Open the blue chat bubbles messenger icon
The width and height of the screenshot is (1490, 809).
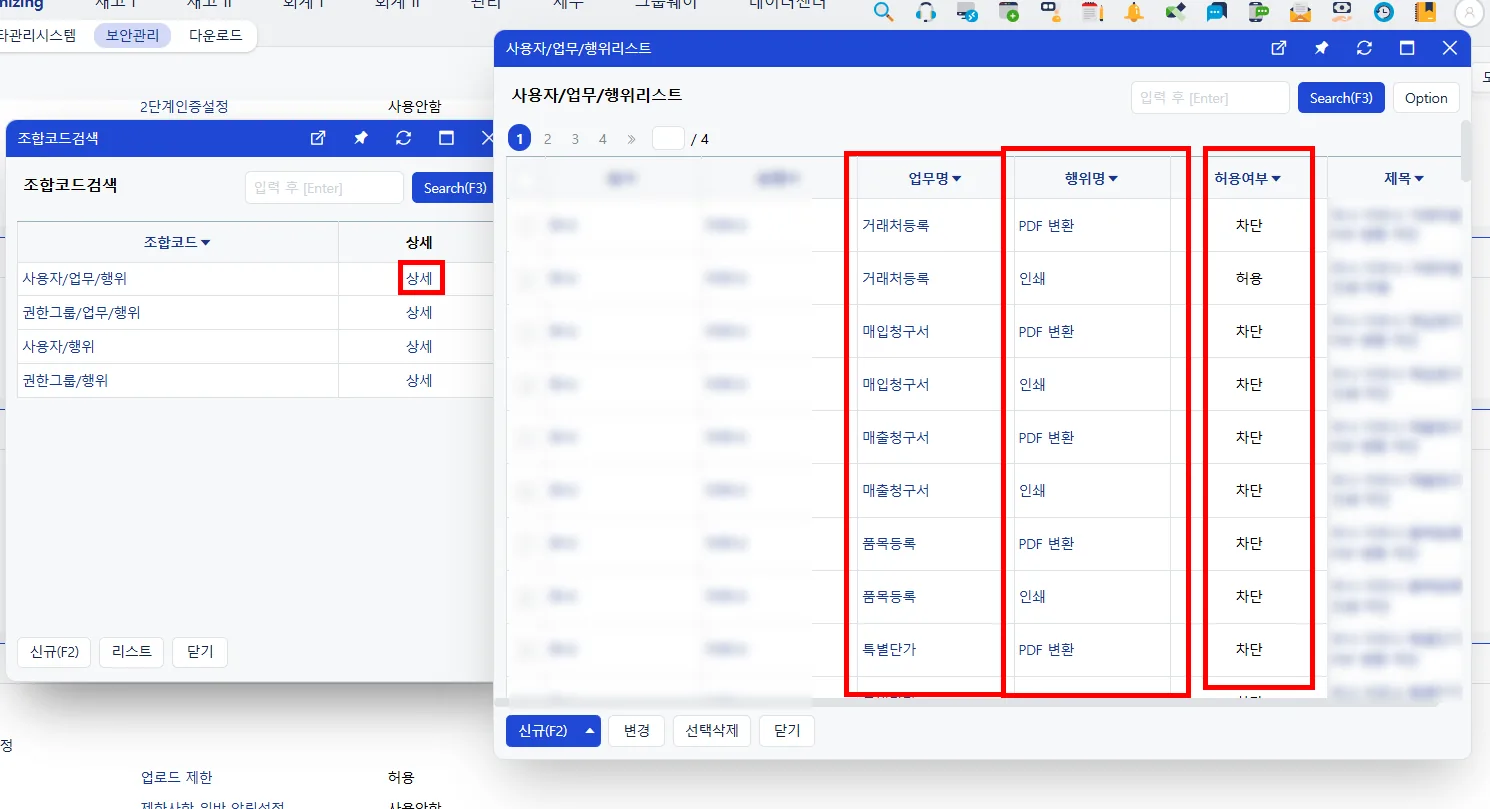[1217, 12]
